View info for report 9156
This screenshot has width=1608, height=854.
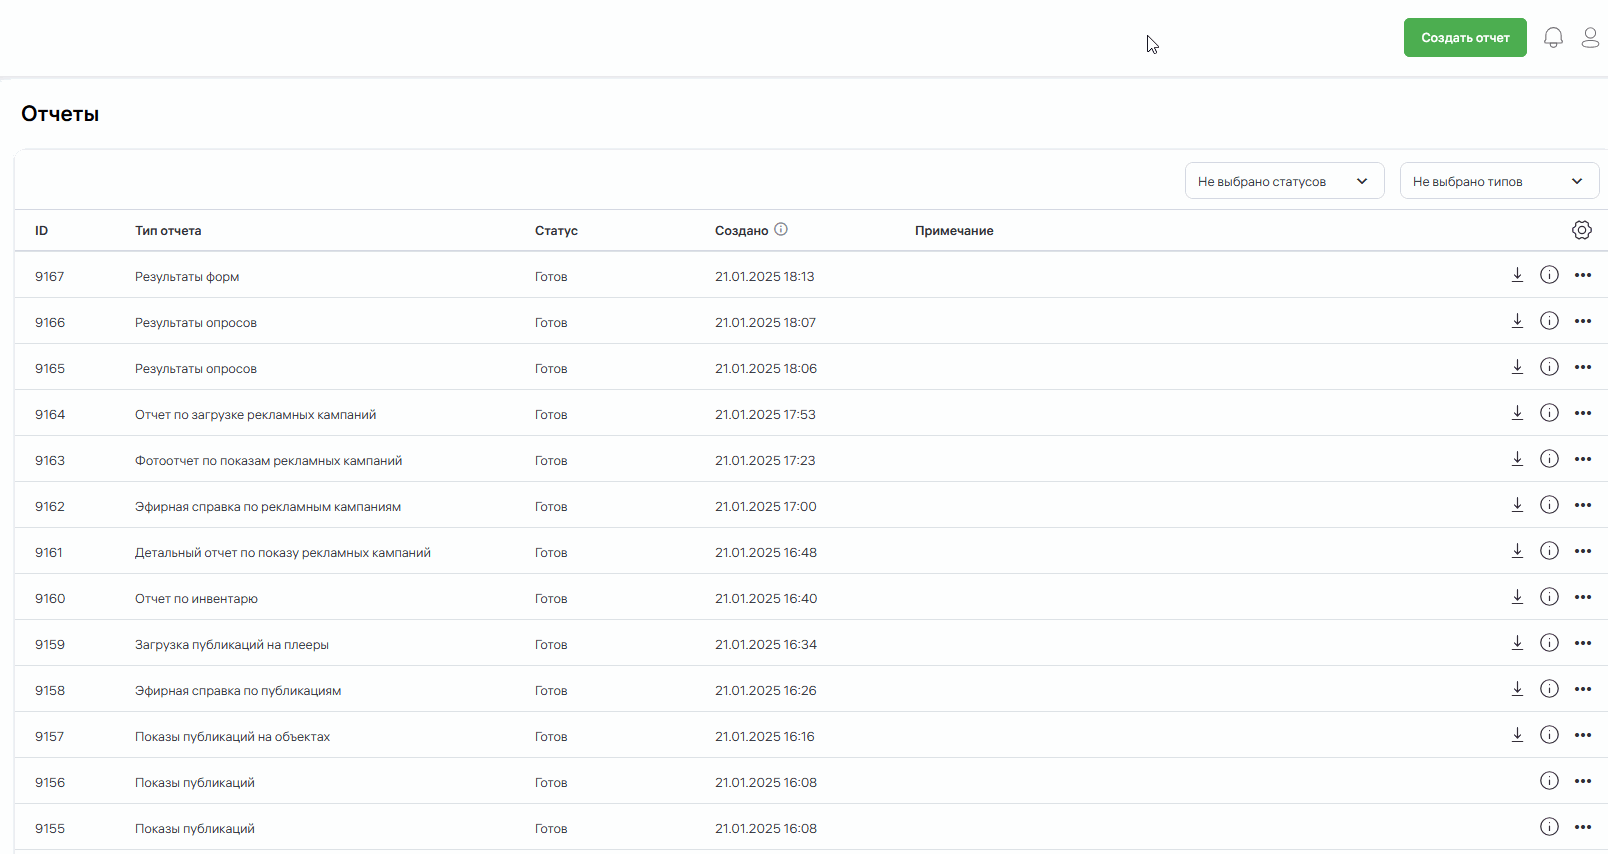click(x=1549, y=781)
